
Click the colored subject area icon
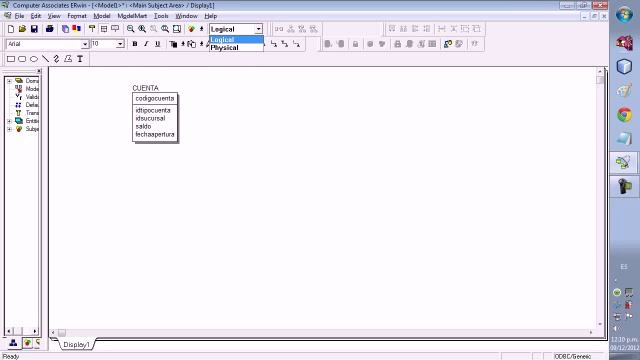point(191,29)
